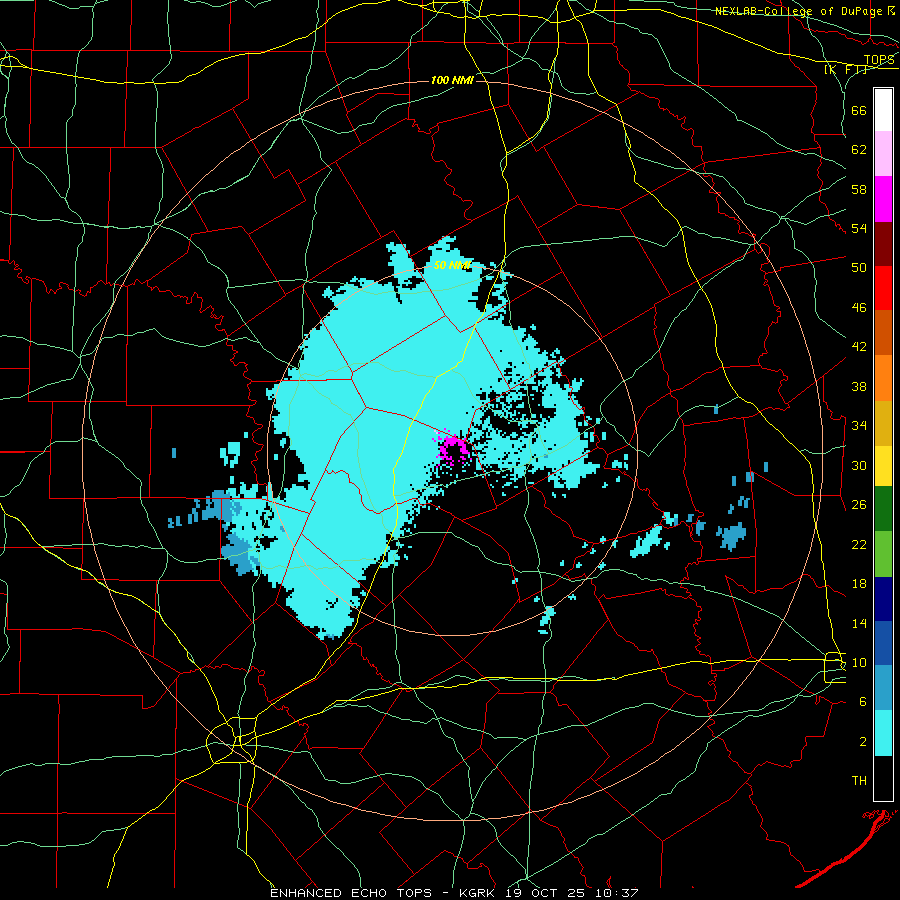This screenshot has width=900, height=900.
Task: Pick the navy blue legend band
Action: (x=883, y=599)
